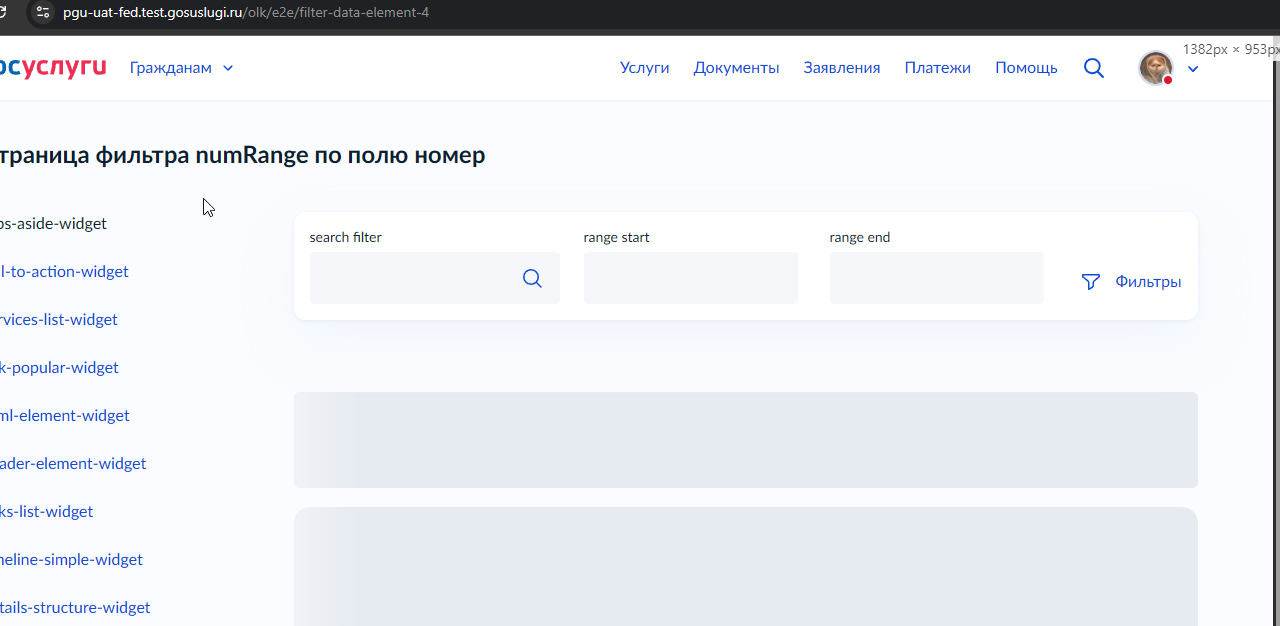Open the Документы menu item
Screen dimensions: 1280x626
tap(736, 68)
